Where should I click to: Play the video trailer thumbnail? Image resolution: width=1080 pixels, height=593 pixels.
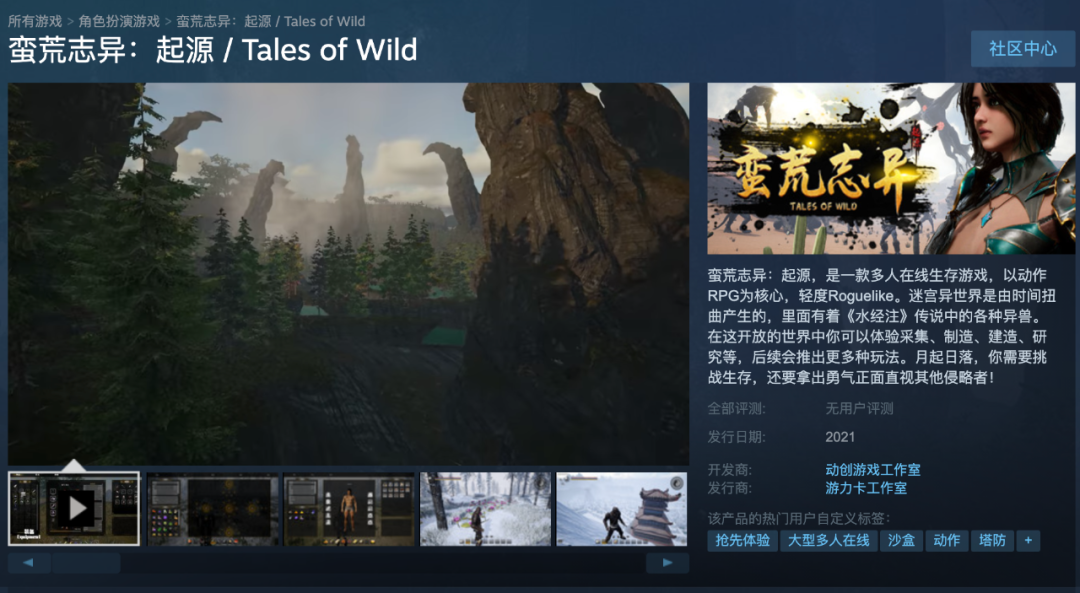tap(74, 508)
